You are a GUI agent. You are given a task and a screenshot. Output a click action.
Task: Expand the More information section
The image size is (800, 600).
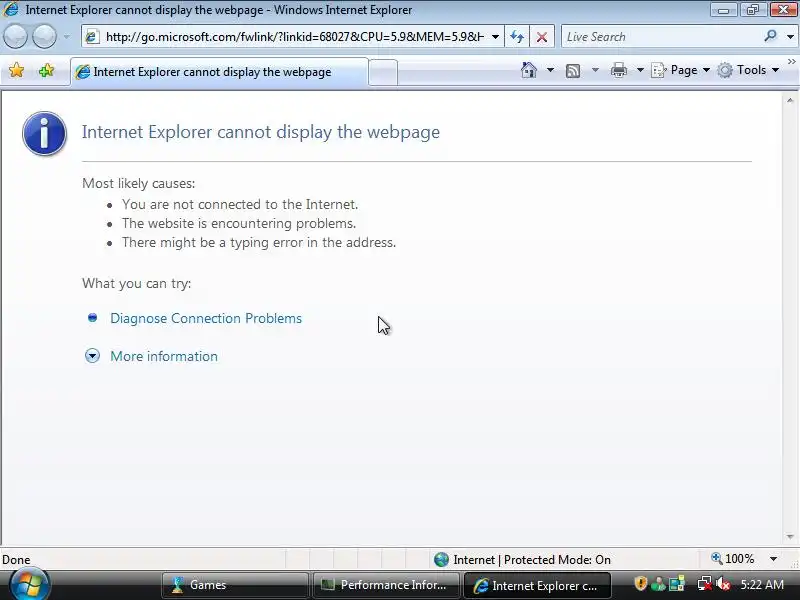pos(92,356)
